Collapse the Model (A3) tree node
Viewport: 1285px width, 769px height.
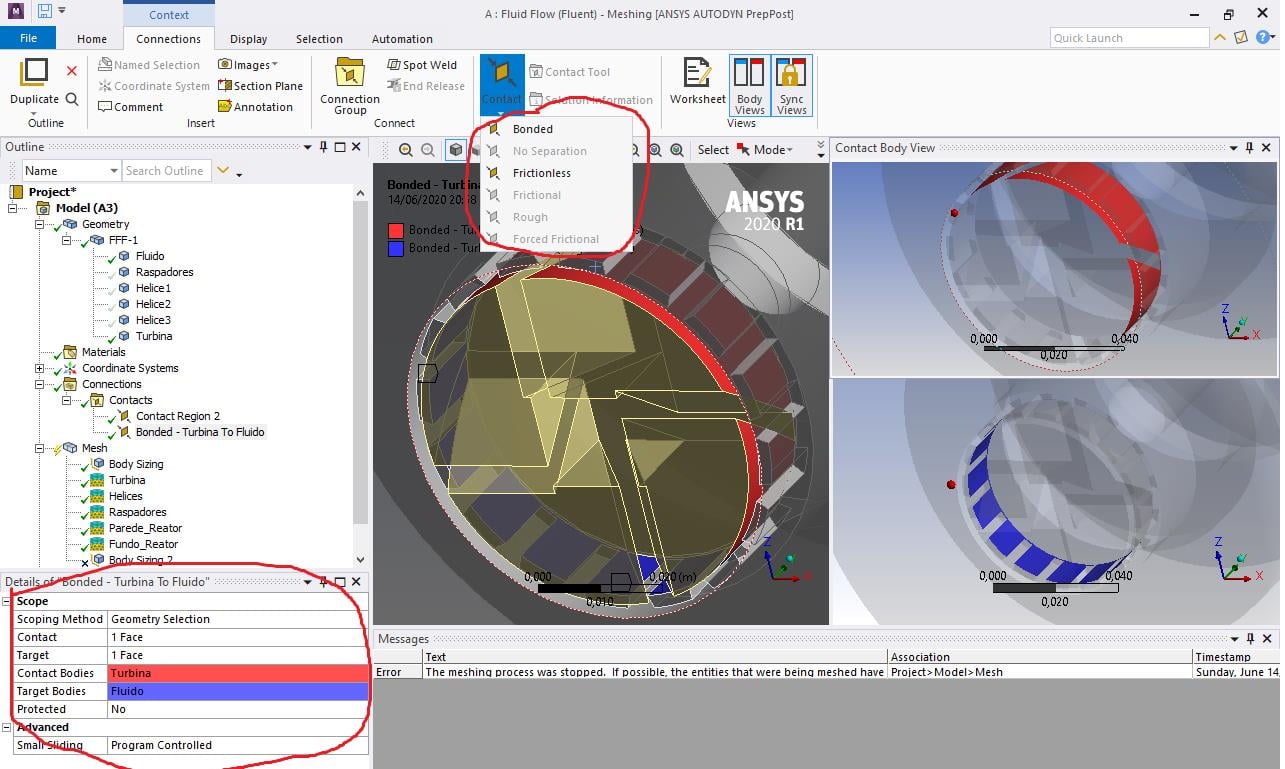[x=14, y=208]
